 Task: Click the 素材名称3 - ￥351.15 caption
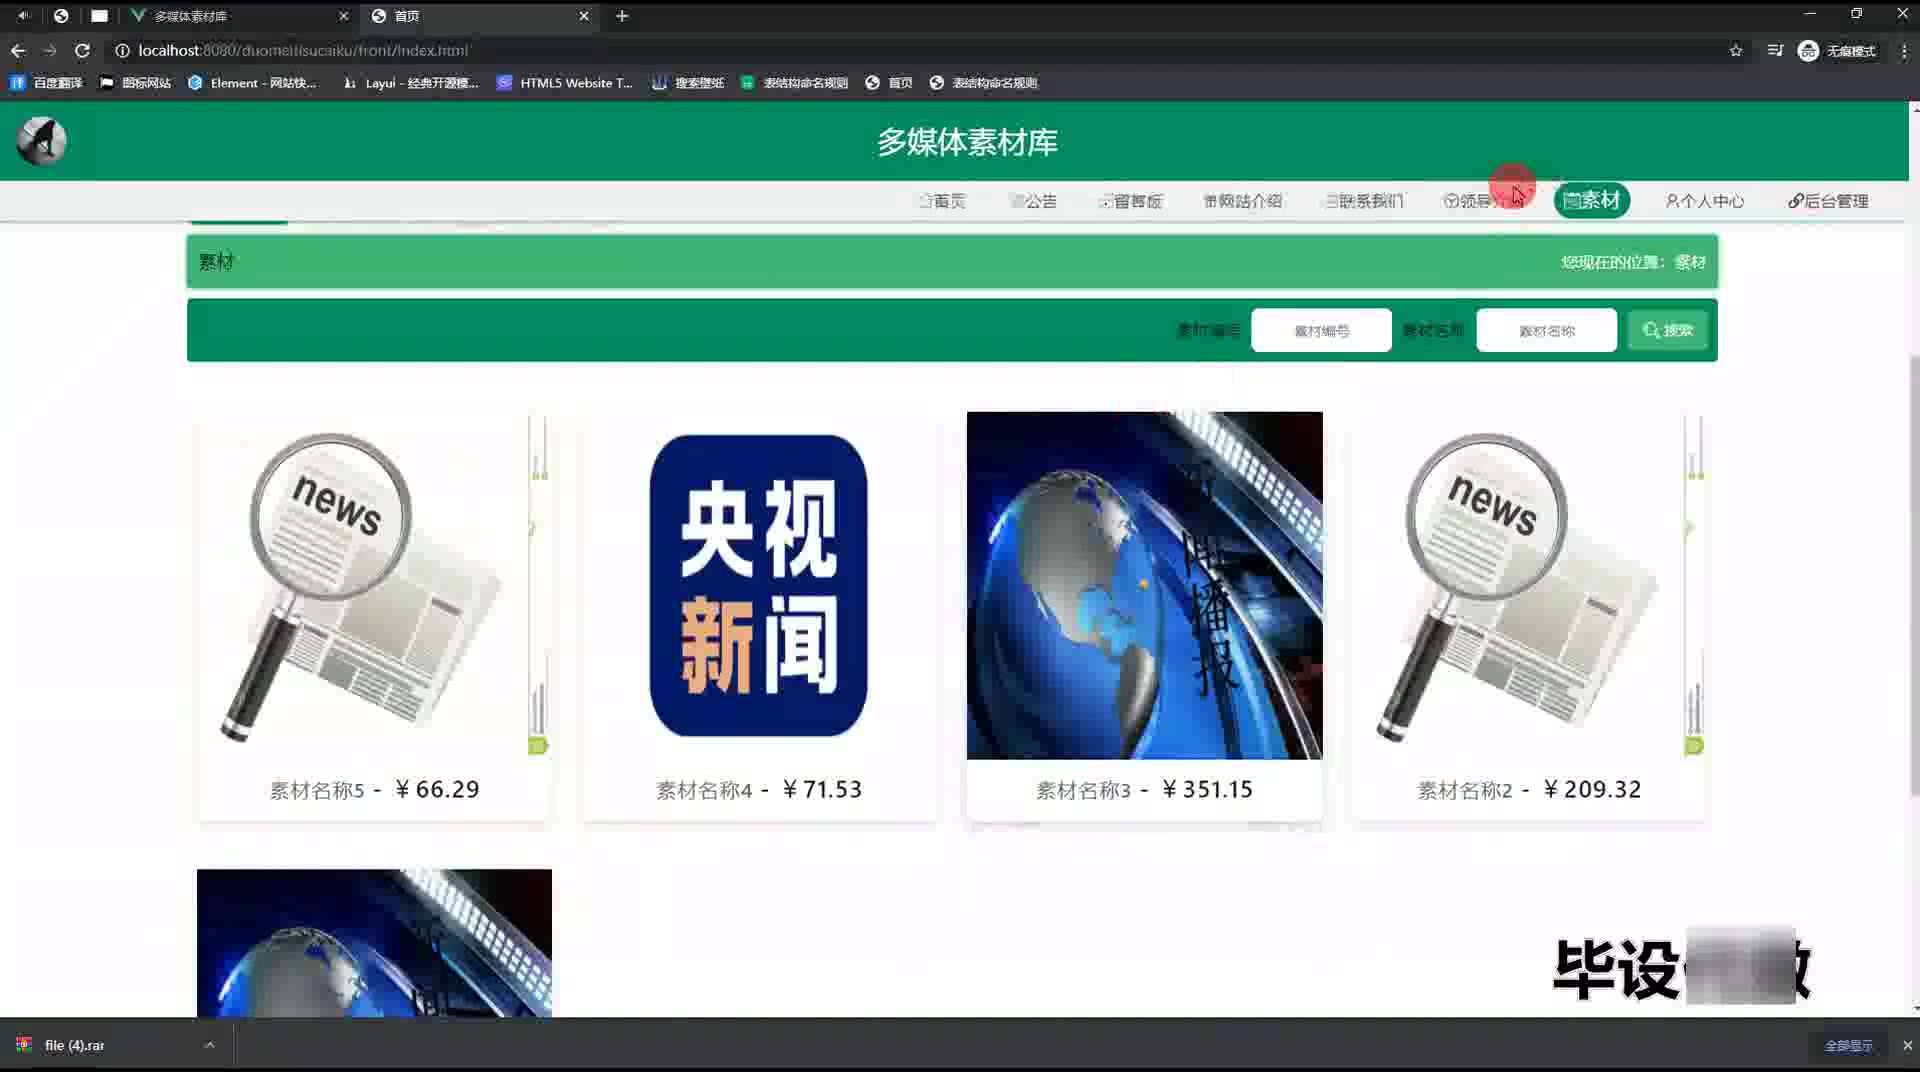click(x=1144, y=790)
